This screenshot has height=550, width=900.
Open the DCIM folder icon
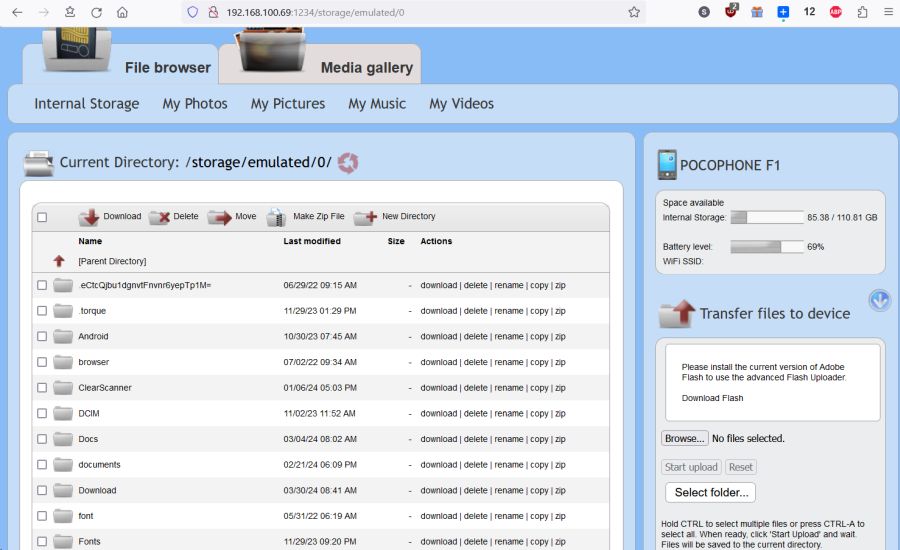pyautogui.click(x=63, y=413)
